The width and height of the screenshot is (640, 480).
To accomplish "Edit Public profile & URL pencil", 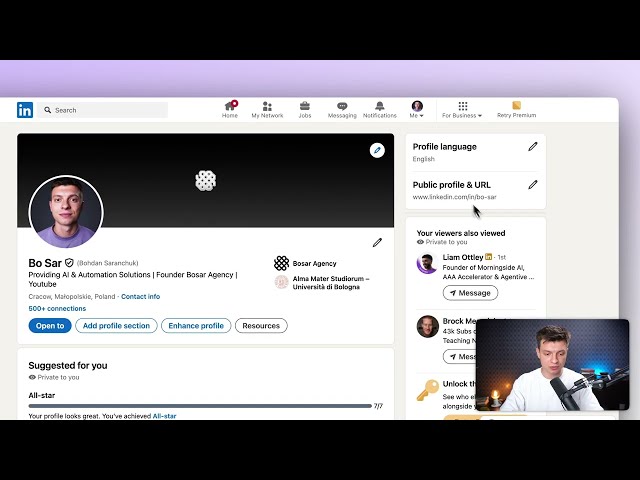I will pyautogui.click(x=533, y=185).
